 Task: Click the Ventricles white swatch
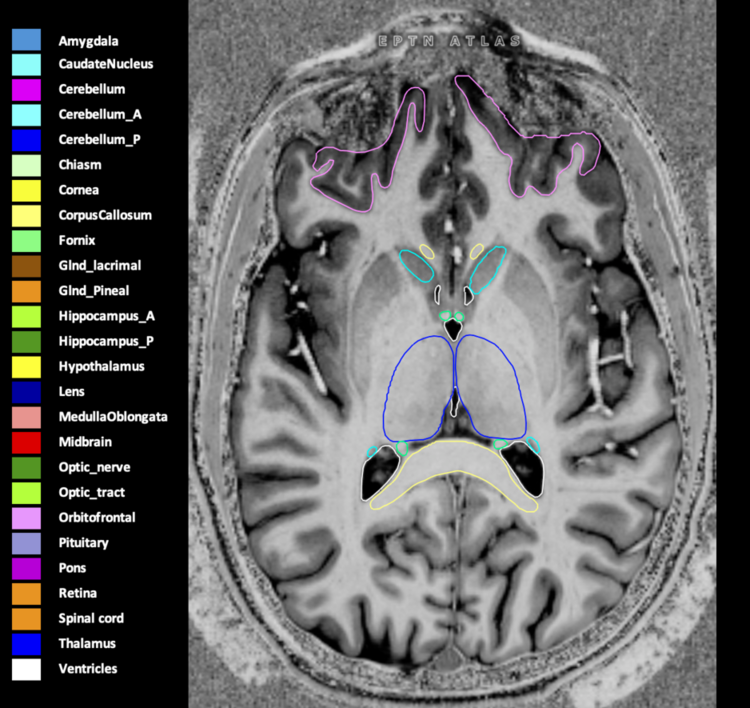[x=26, y=669]
